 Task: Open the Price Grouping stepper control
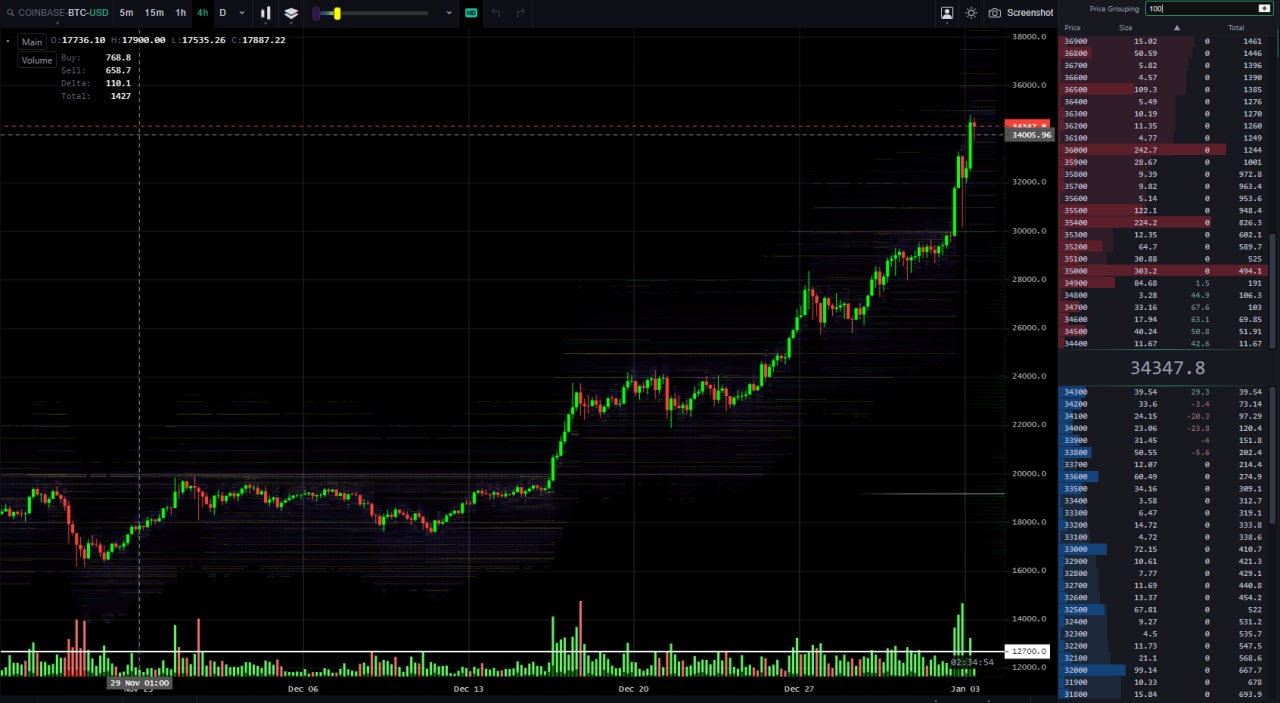coord(1263,8)
